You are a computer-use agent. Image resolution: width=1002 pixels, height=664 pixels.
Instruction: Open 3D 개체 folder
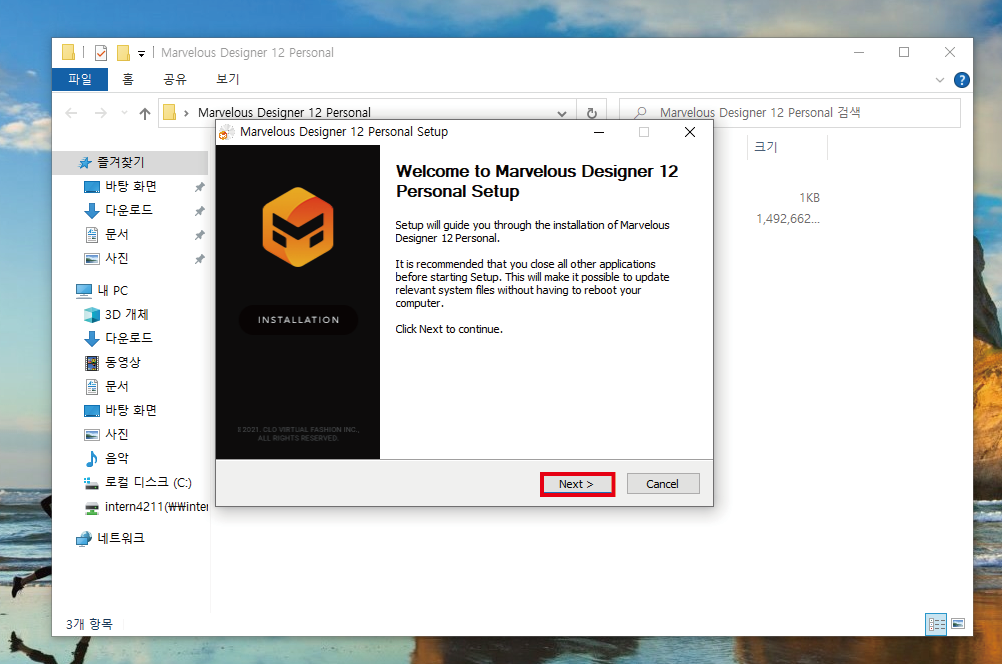click(127, 314)
